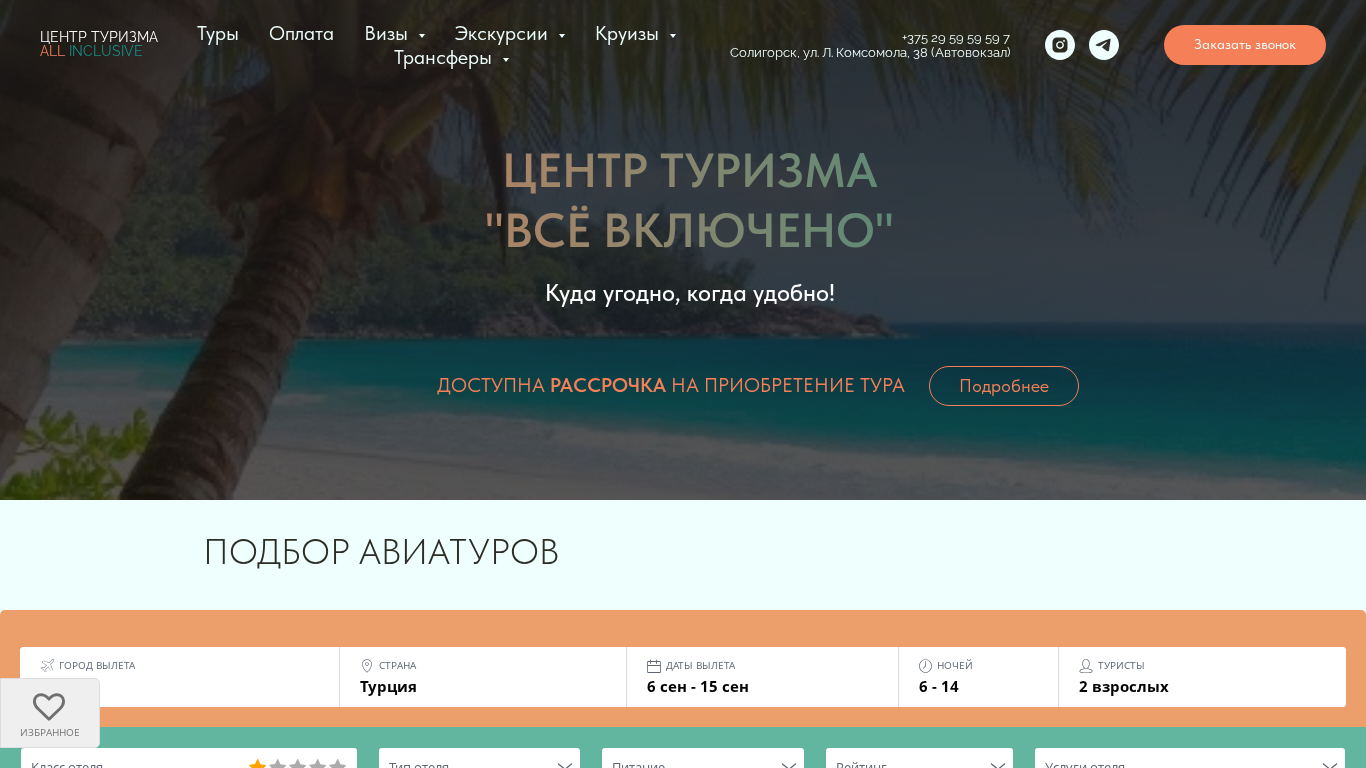The image size is (1366, 768).
Task: Click the Солигорск address text
Action: coord(870,53)
